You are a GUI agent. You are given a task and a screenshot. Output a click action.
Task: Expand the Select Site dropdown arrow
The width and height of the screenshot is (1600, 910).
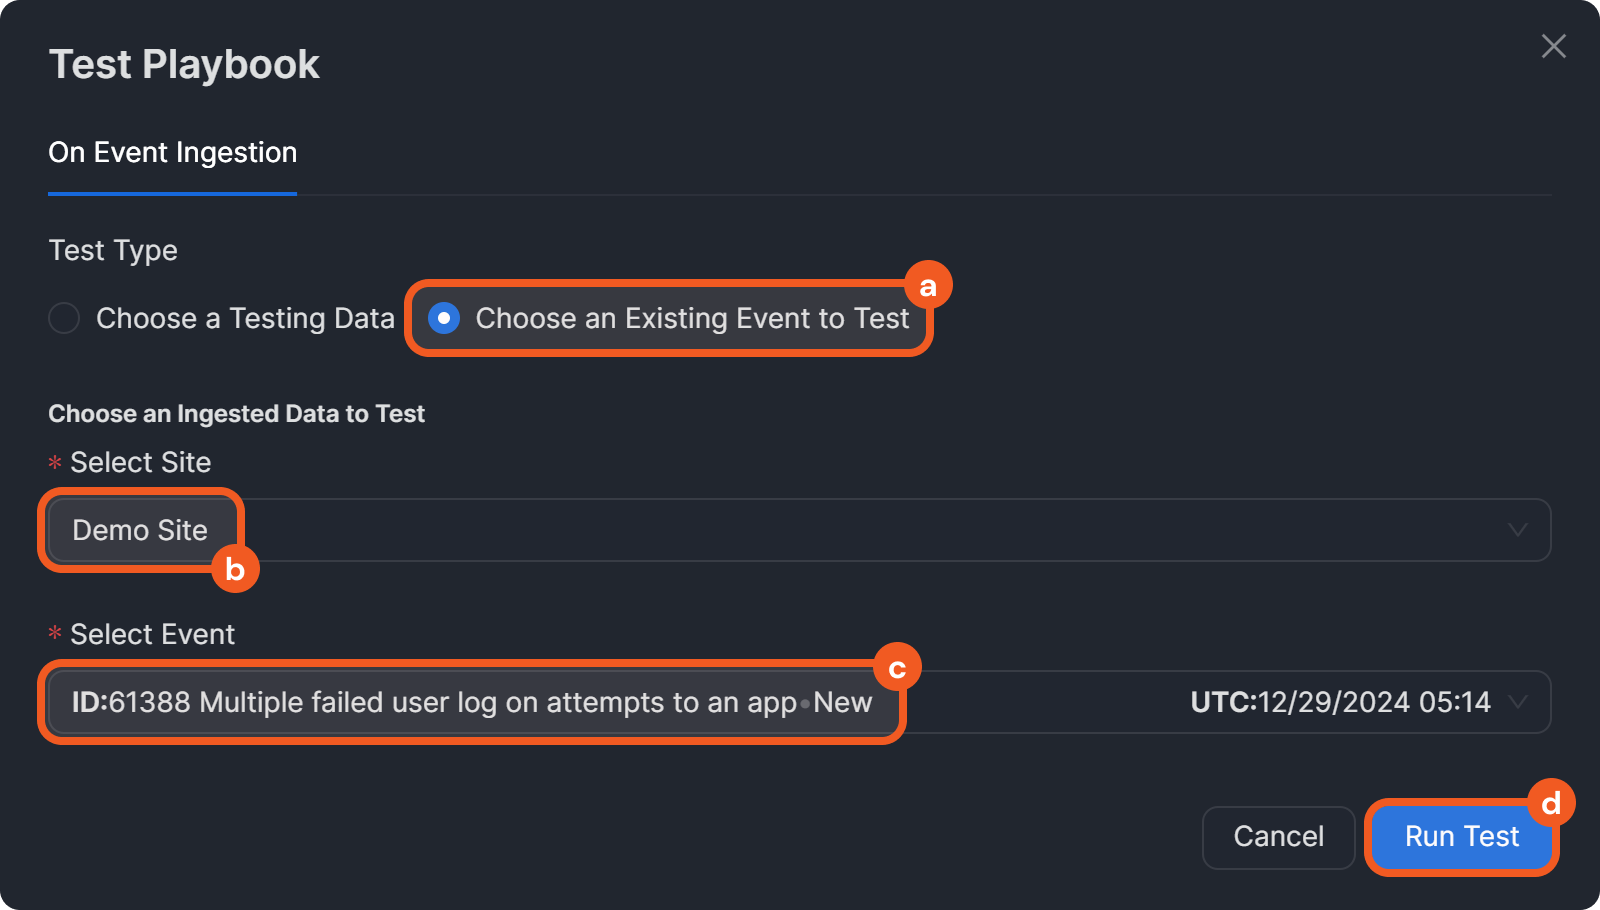[1517, 530]
